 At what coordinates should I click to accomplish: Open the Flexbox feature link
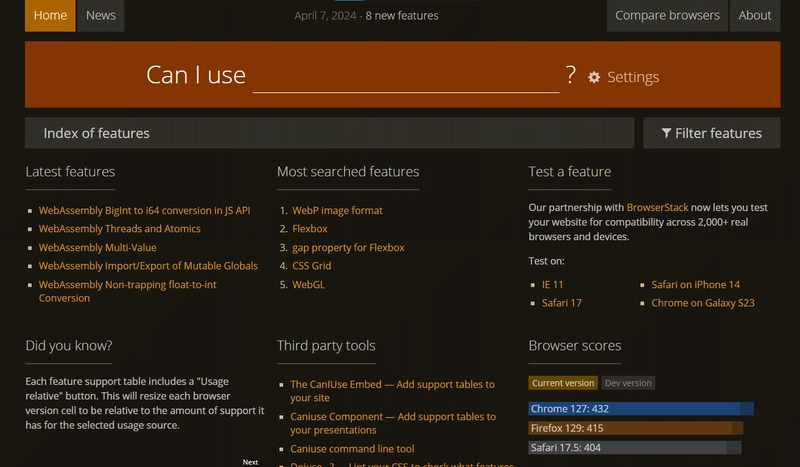click(310, 229)
